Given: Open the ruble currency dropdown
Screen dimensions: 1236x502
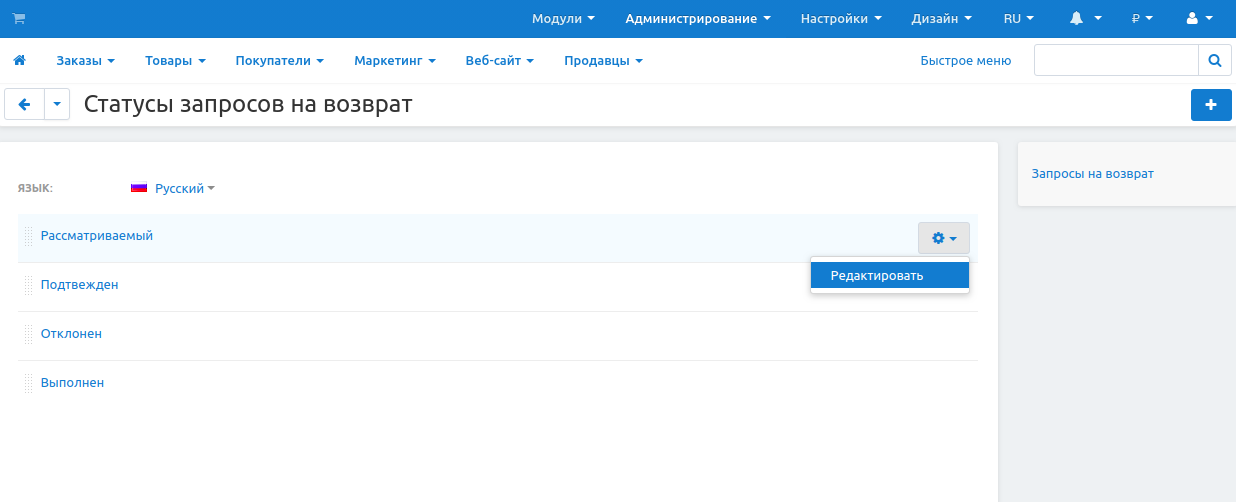Looking at the screenshot, I should [1142, 18].
